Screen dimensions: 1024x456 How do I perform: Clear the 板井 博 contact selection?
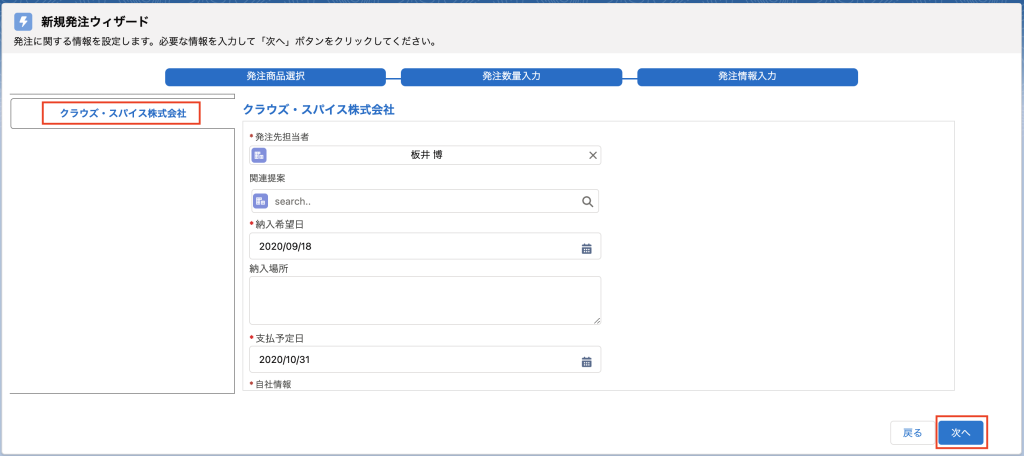593,155
